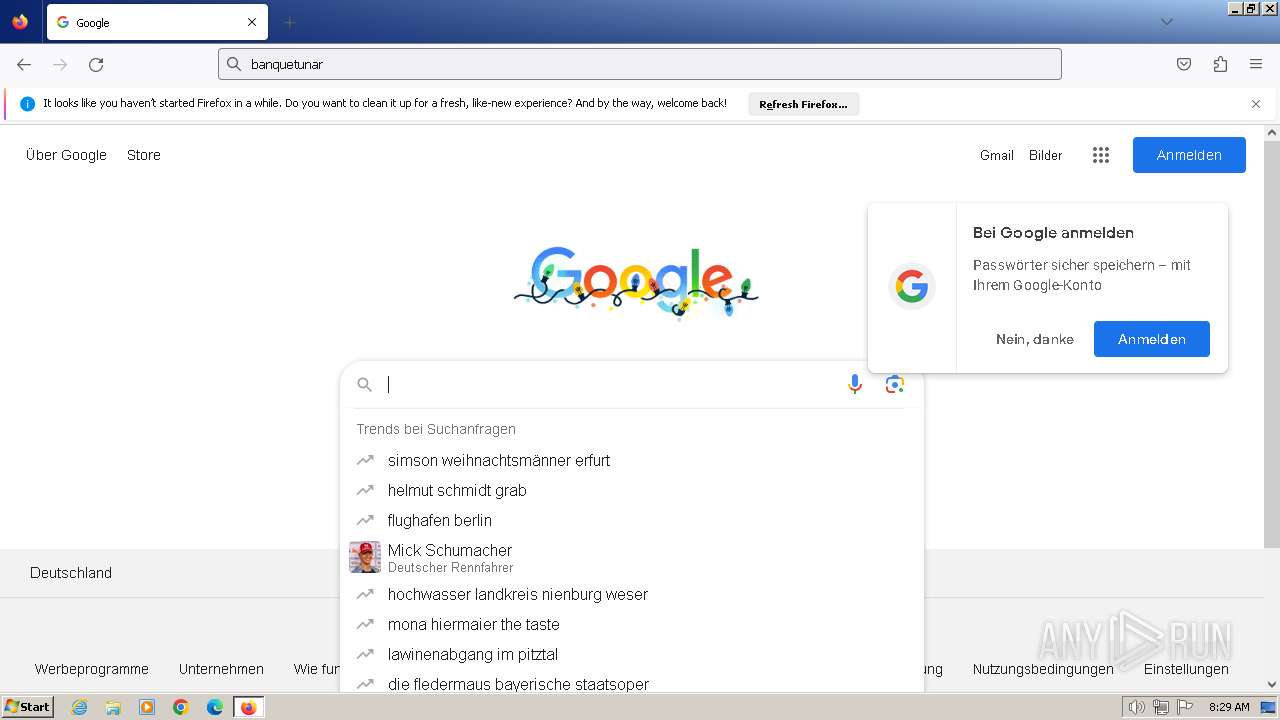Focus the address bar showing banquetunar
The image size is (1280, 720).
[x=640, y=64]
